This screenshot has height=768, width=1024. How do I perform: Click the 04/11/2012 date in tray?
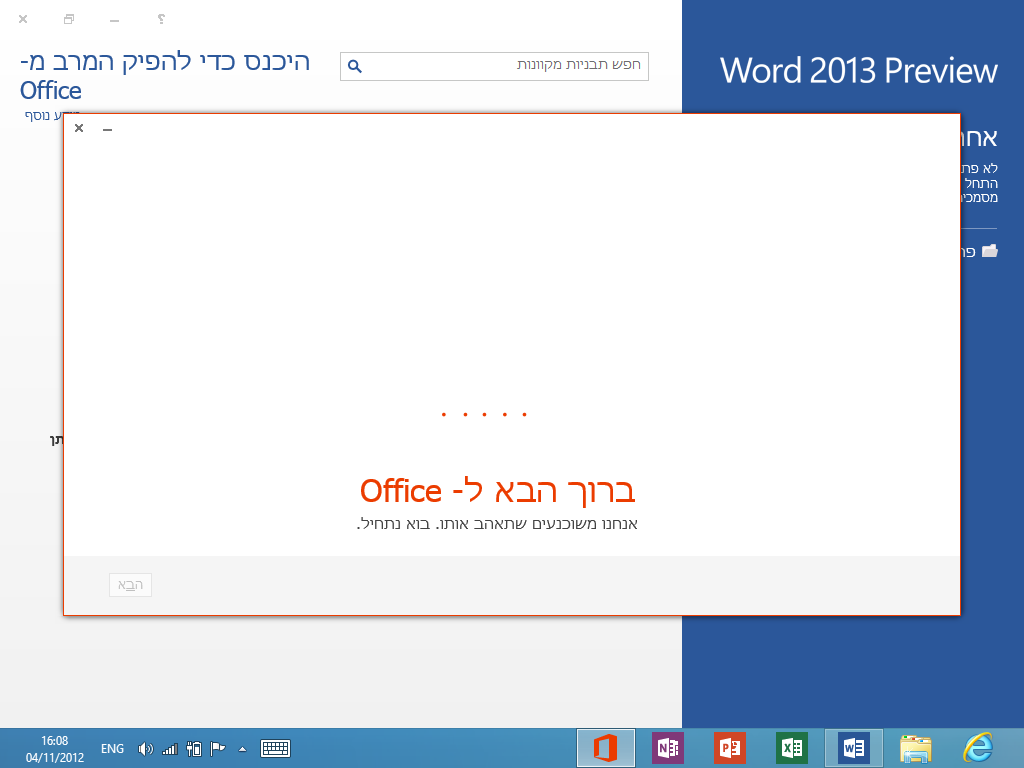[x=55, y=758]
